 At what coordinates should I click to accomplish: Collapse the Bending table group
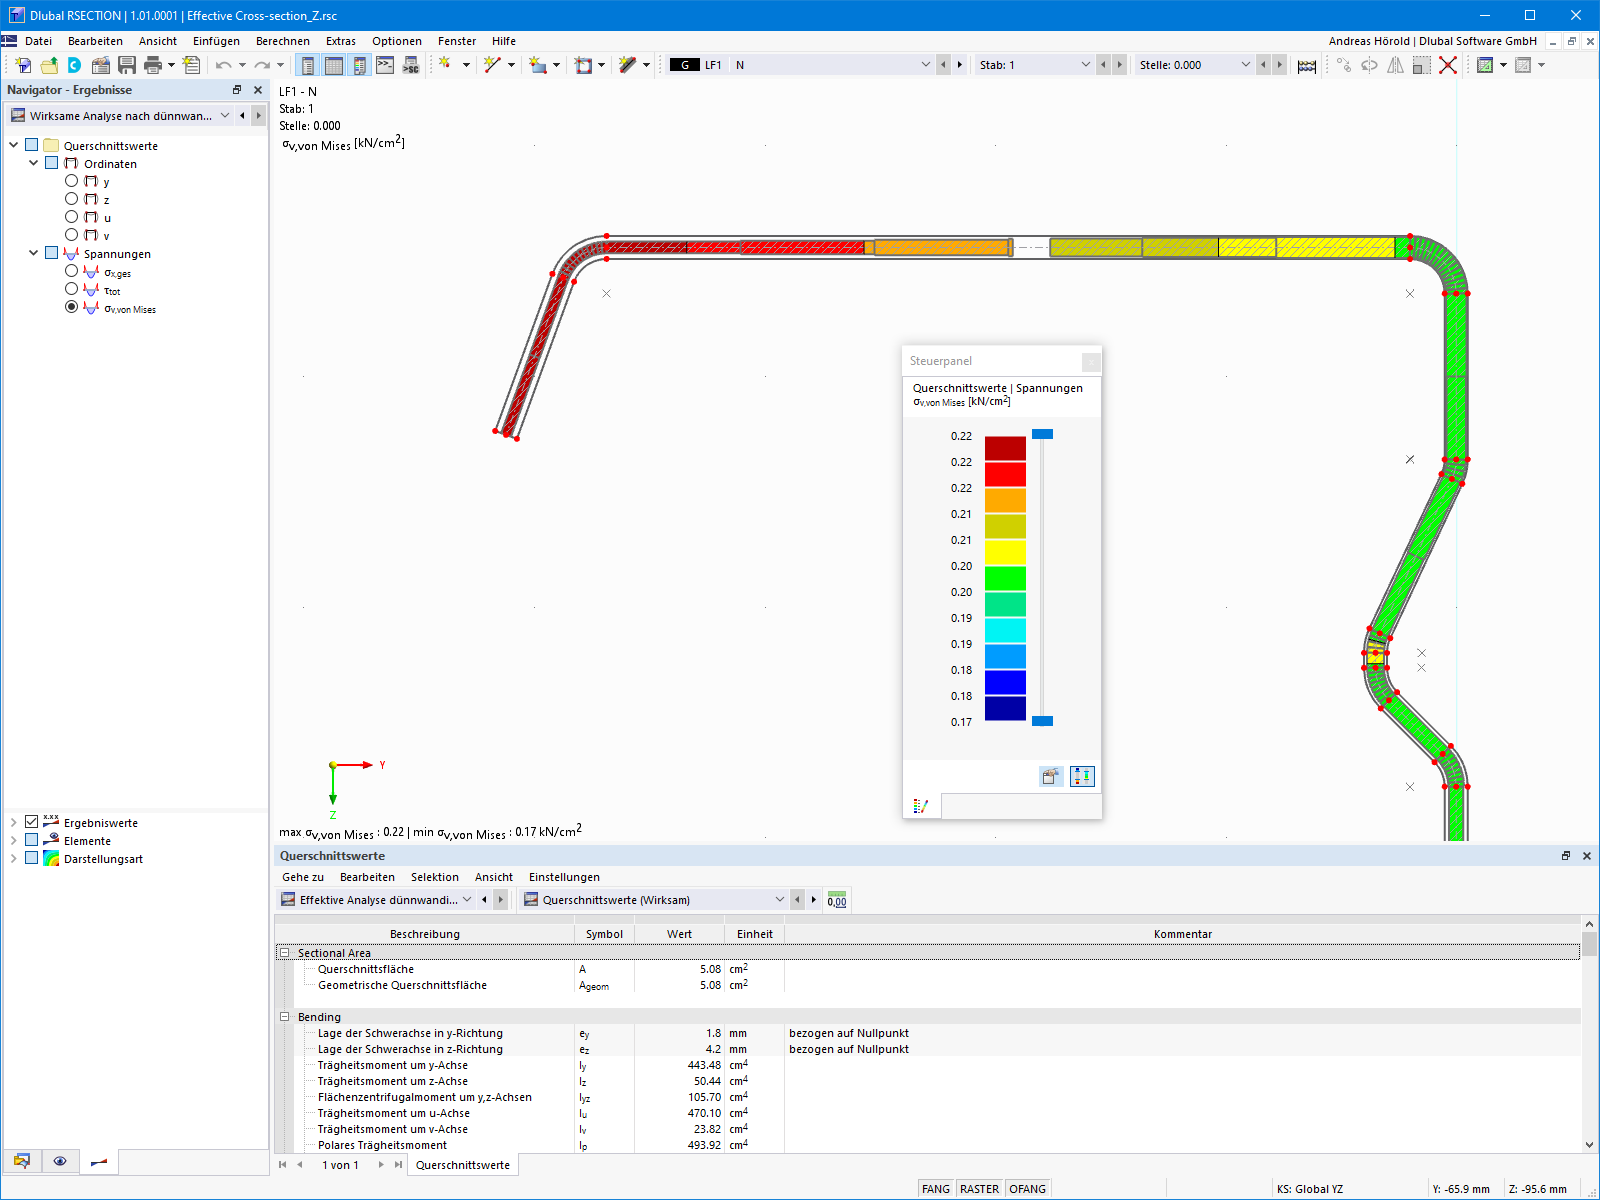[x=285, y=1017]
